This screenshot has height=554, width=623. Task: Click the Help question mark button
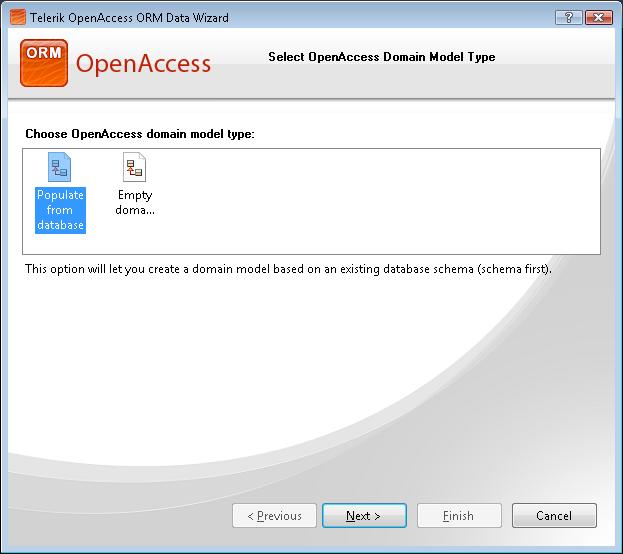click(569, 17)
